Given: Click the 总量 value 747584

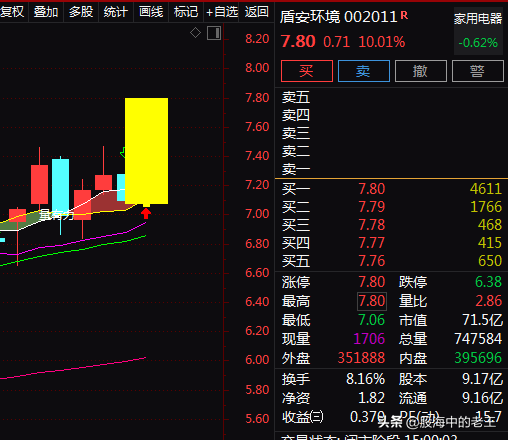Looking at the screenshot, I should coord(478,339).
